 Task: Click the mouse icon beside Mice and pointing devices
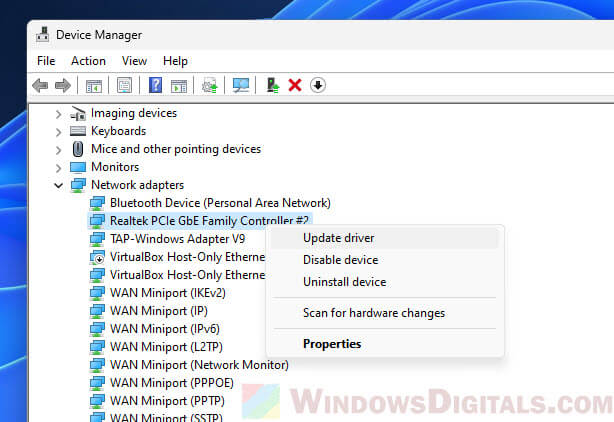(78, 149)
